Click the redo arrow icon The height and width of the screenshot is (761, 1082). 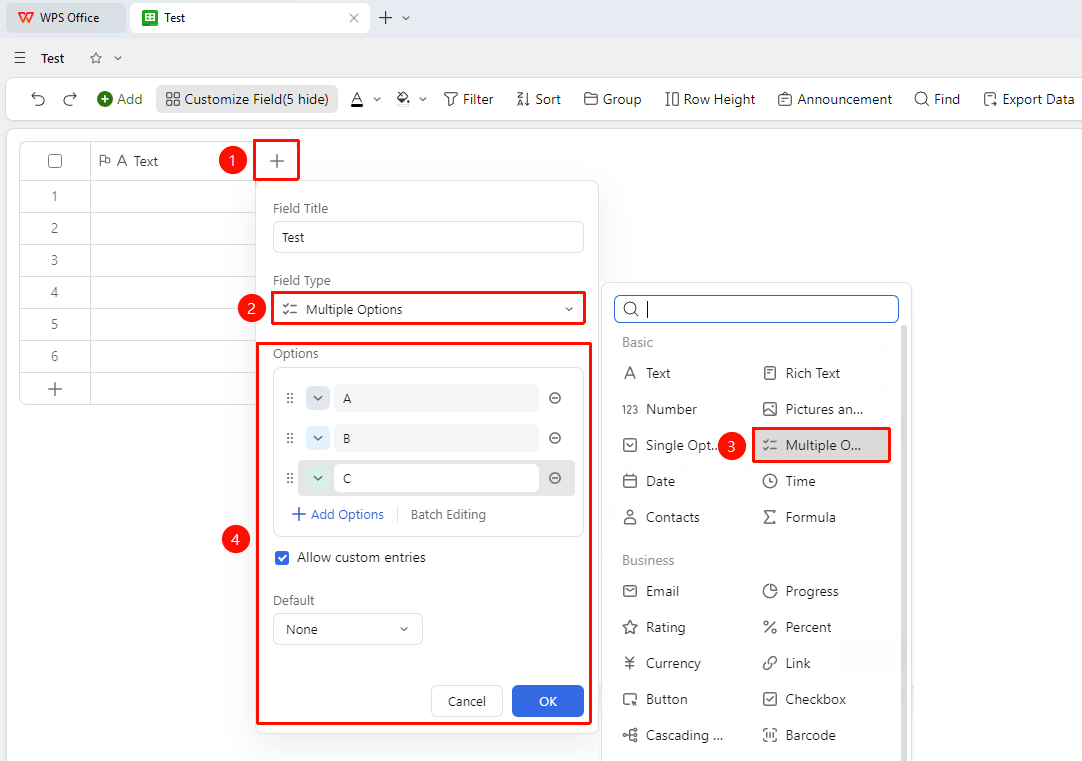pyautogui.click(x=70, y=99)
